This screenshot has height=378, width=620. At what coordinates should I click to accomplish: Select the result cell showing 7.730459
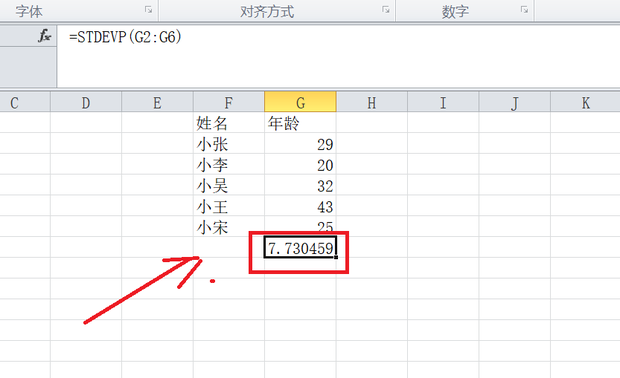click(x=300, y=248)
